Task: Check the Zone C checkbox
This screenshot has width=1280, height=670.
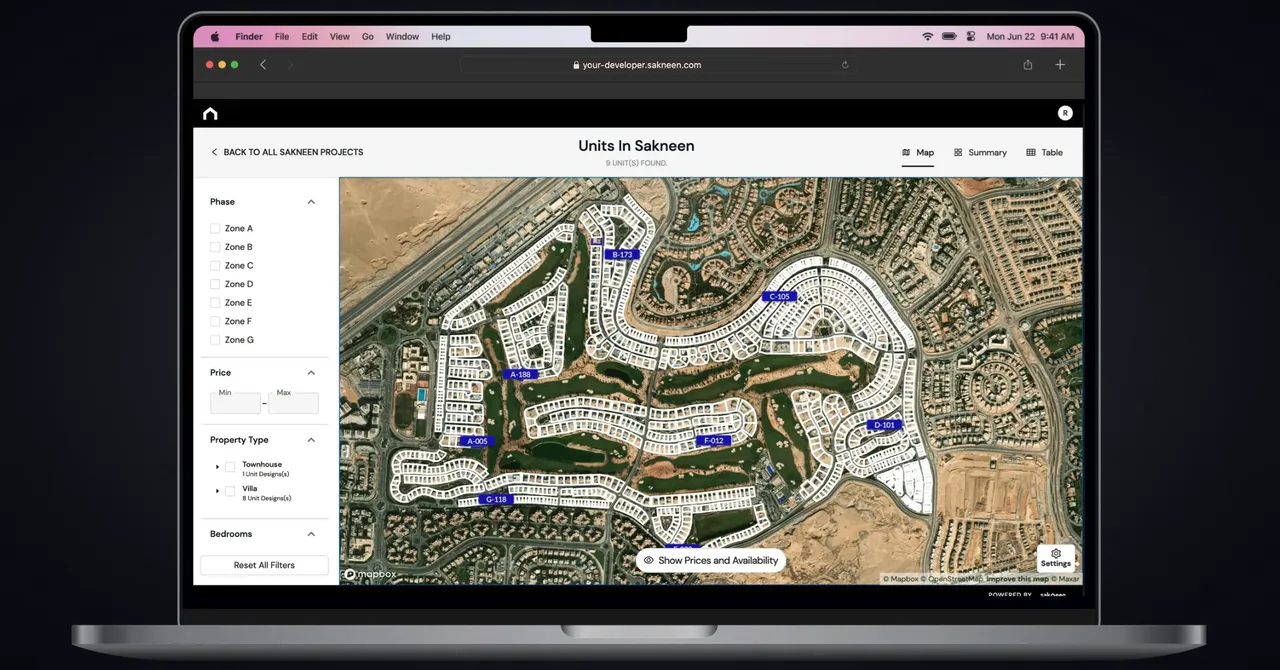Action: coord(215,265)
